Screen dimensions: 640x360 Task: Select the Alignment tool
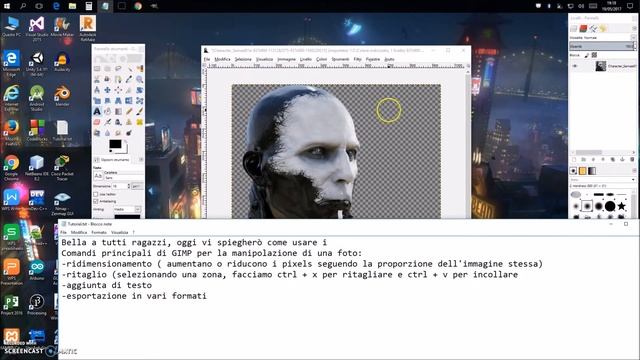tap(118, 90)
